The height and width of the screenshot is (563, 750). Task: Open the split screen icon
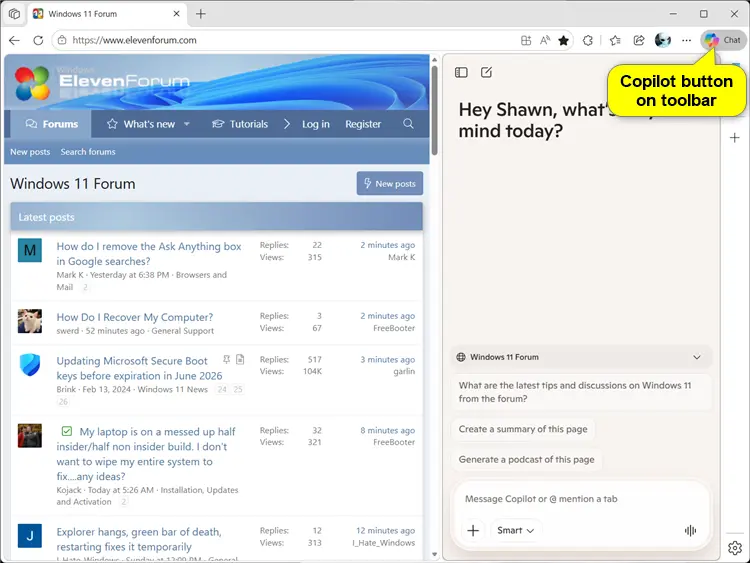click(x=526, y=40)
